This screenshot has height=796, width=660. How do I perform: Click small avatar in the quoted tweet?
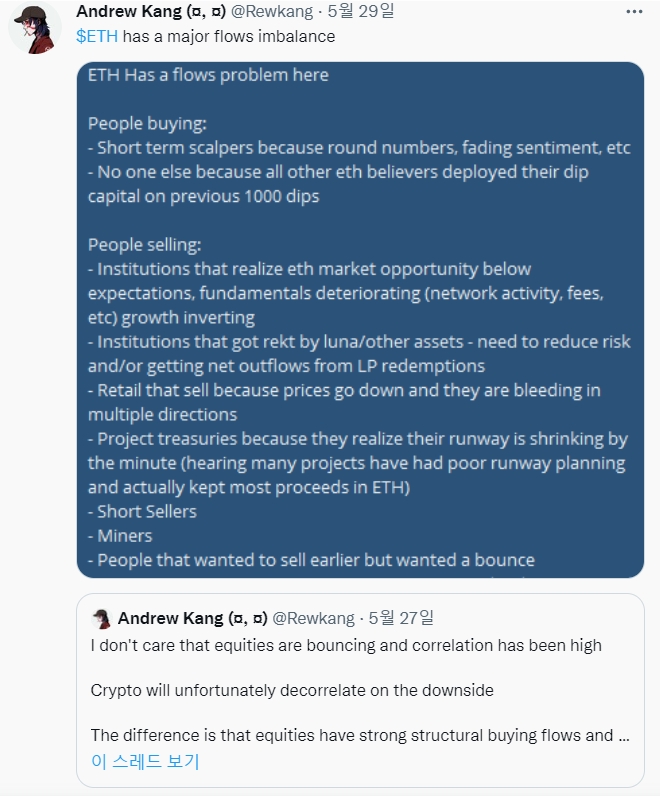tap(101, 618)
